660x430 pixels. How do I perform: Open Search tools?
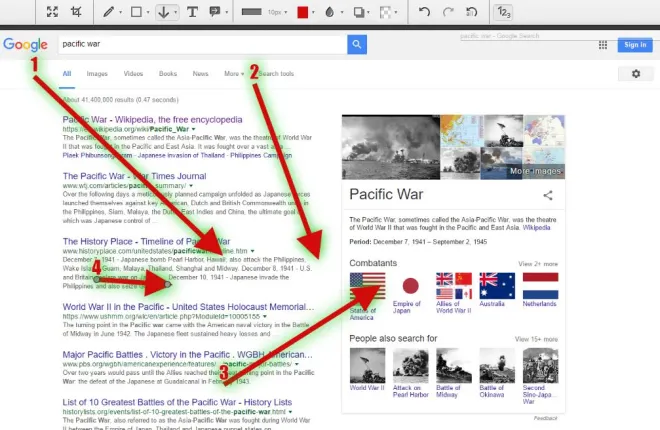coord(277,74)
